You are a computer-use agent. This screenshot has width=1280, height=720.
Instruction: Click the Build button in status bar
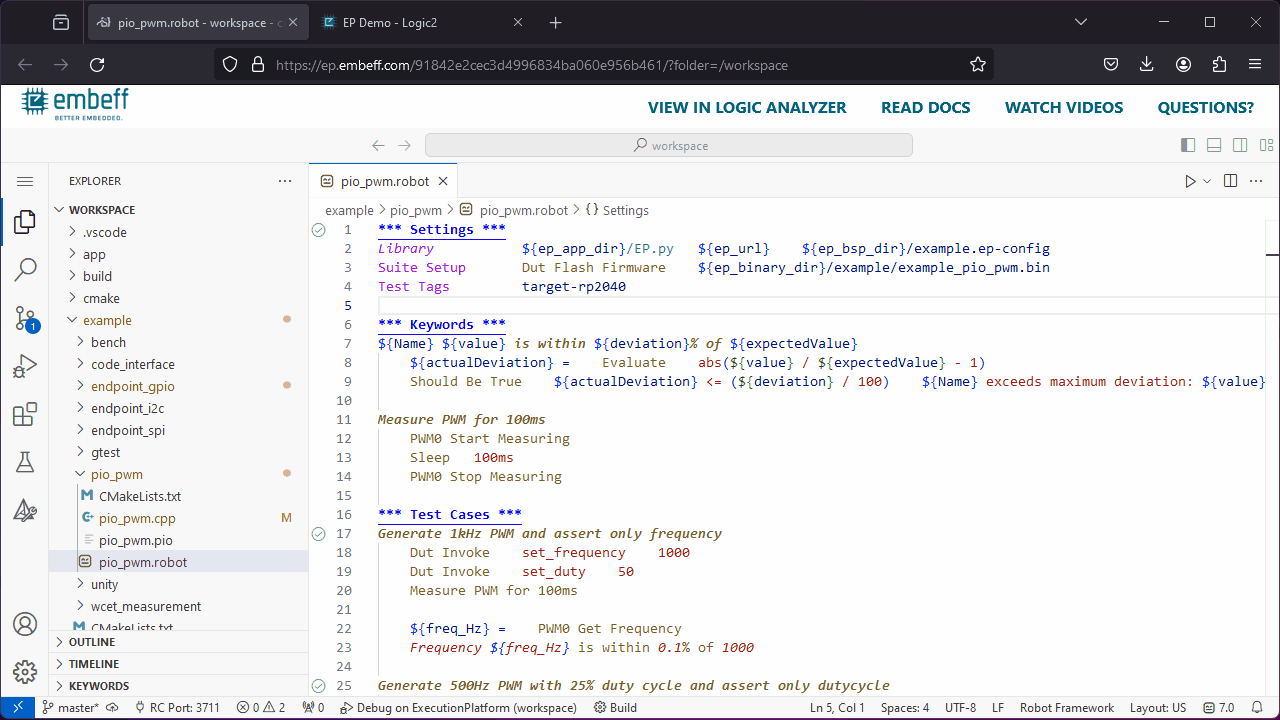[615, 708]
